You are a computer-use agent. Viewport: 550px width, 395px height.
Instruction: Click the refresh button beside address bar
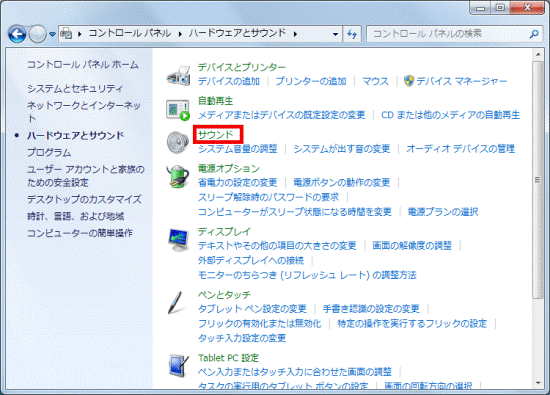(x=352, y=34)
